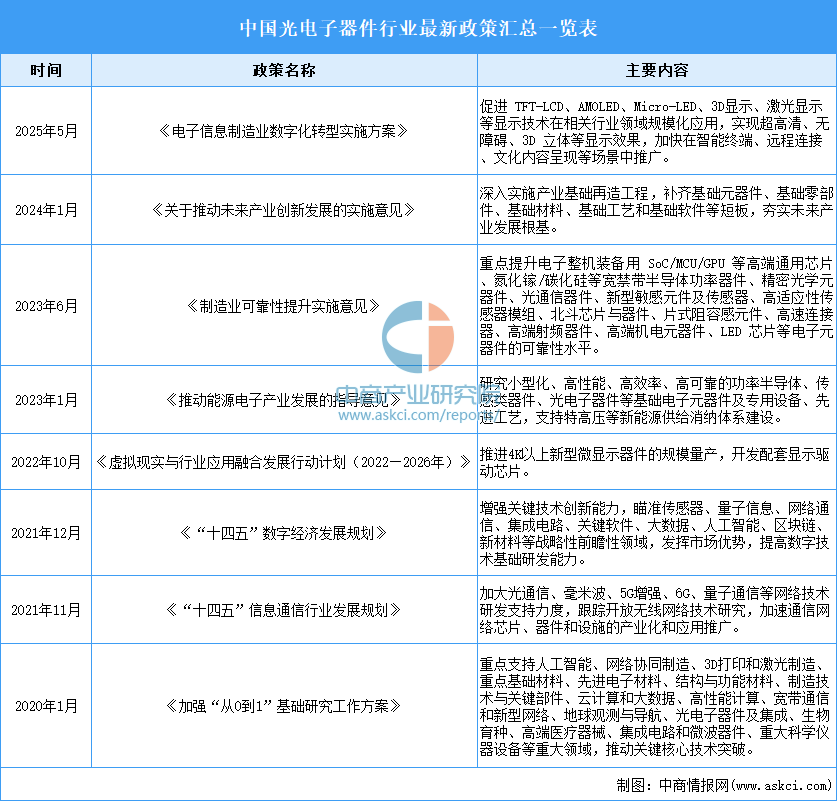Select policy 《虚拟现实与行业应用融合发展行动计划（2022—2026年）》
This screenshot has width=837, height=801.
pyautogui.click(x=284, y=462)
